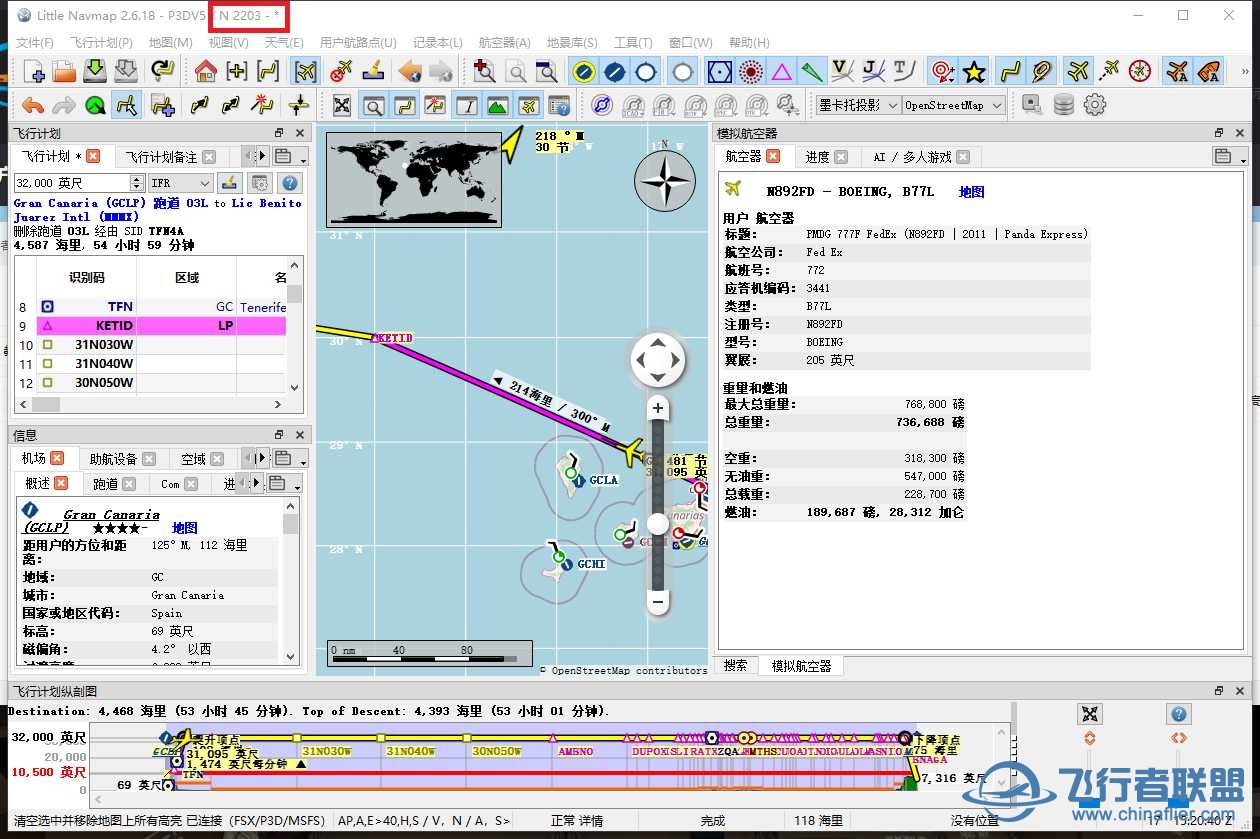Viewport: 1260px width, 839px height.
Task: Open the 地图(M) menu
Action: pyautogui.click(x=170, y=42)
